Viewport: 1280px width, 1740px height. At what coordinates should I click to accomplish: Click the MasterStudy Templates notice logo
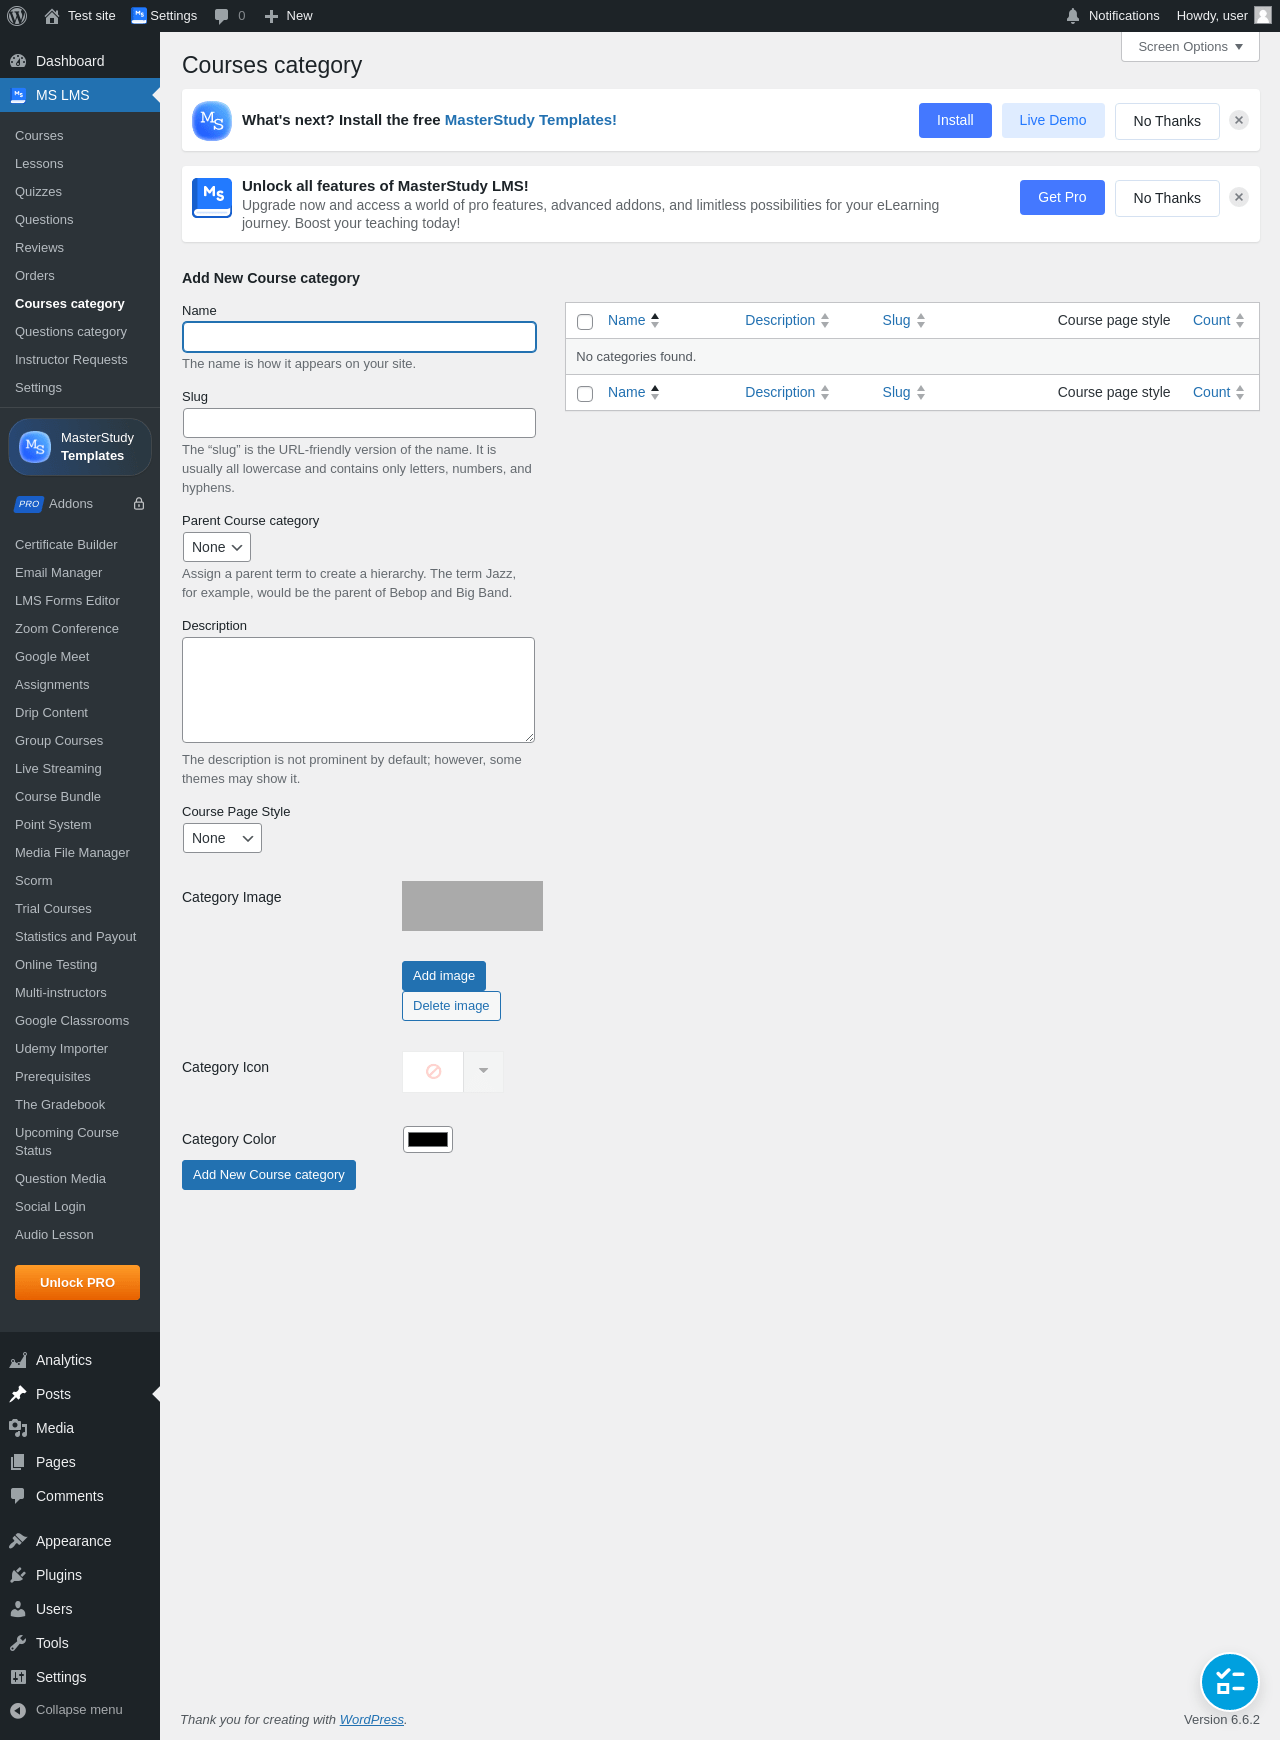[x=212, y=121]
